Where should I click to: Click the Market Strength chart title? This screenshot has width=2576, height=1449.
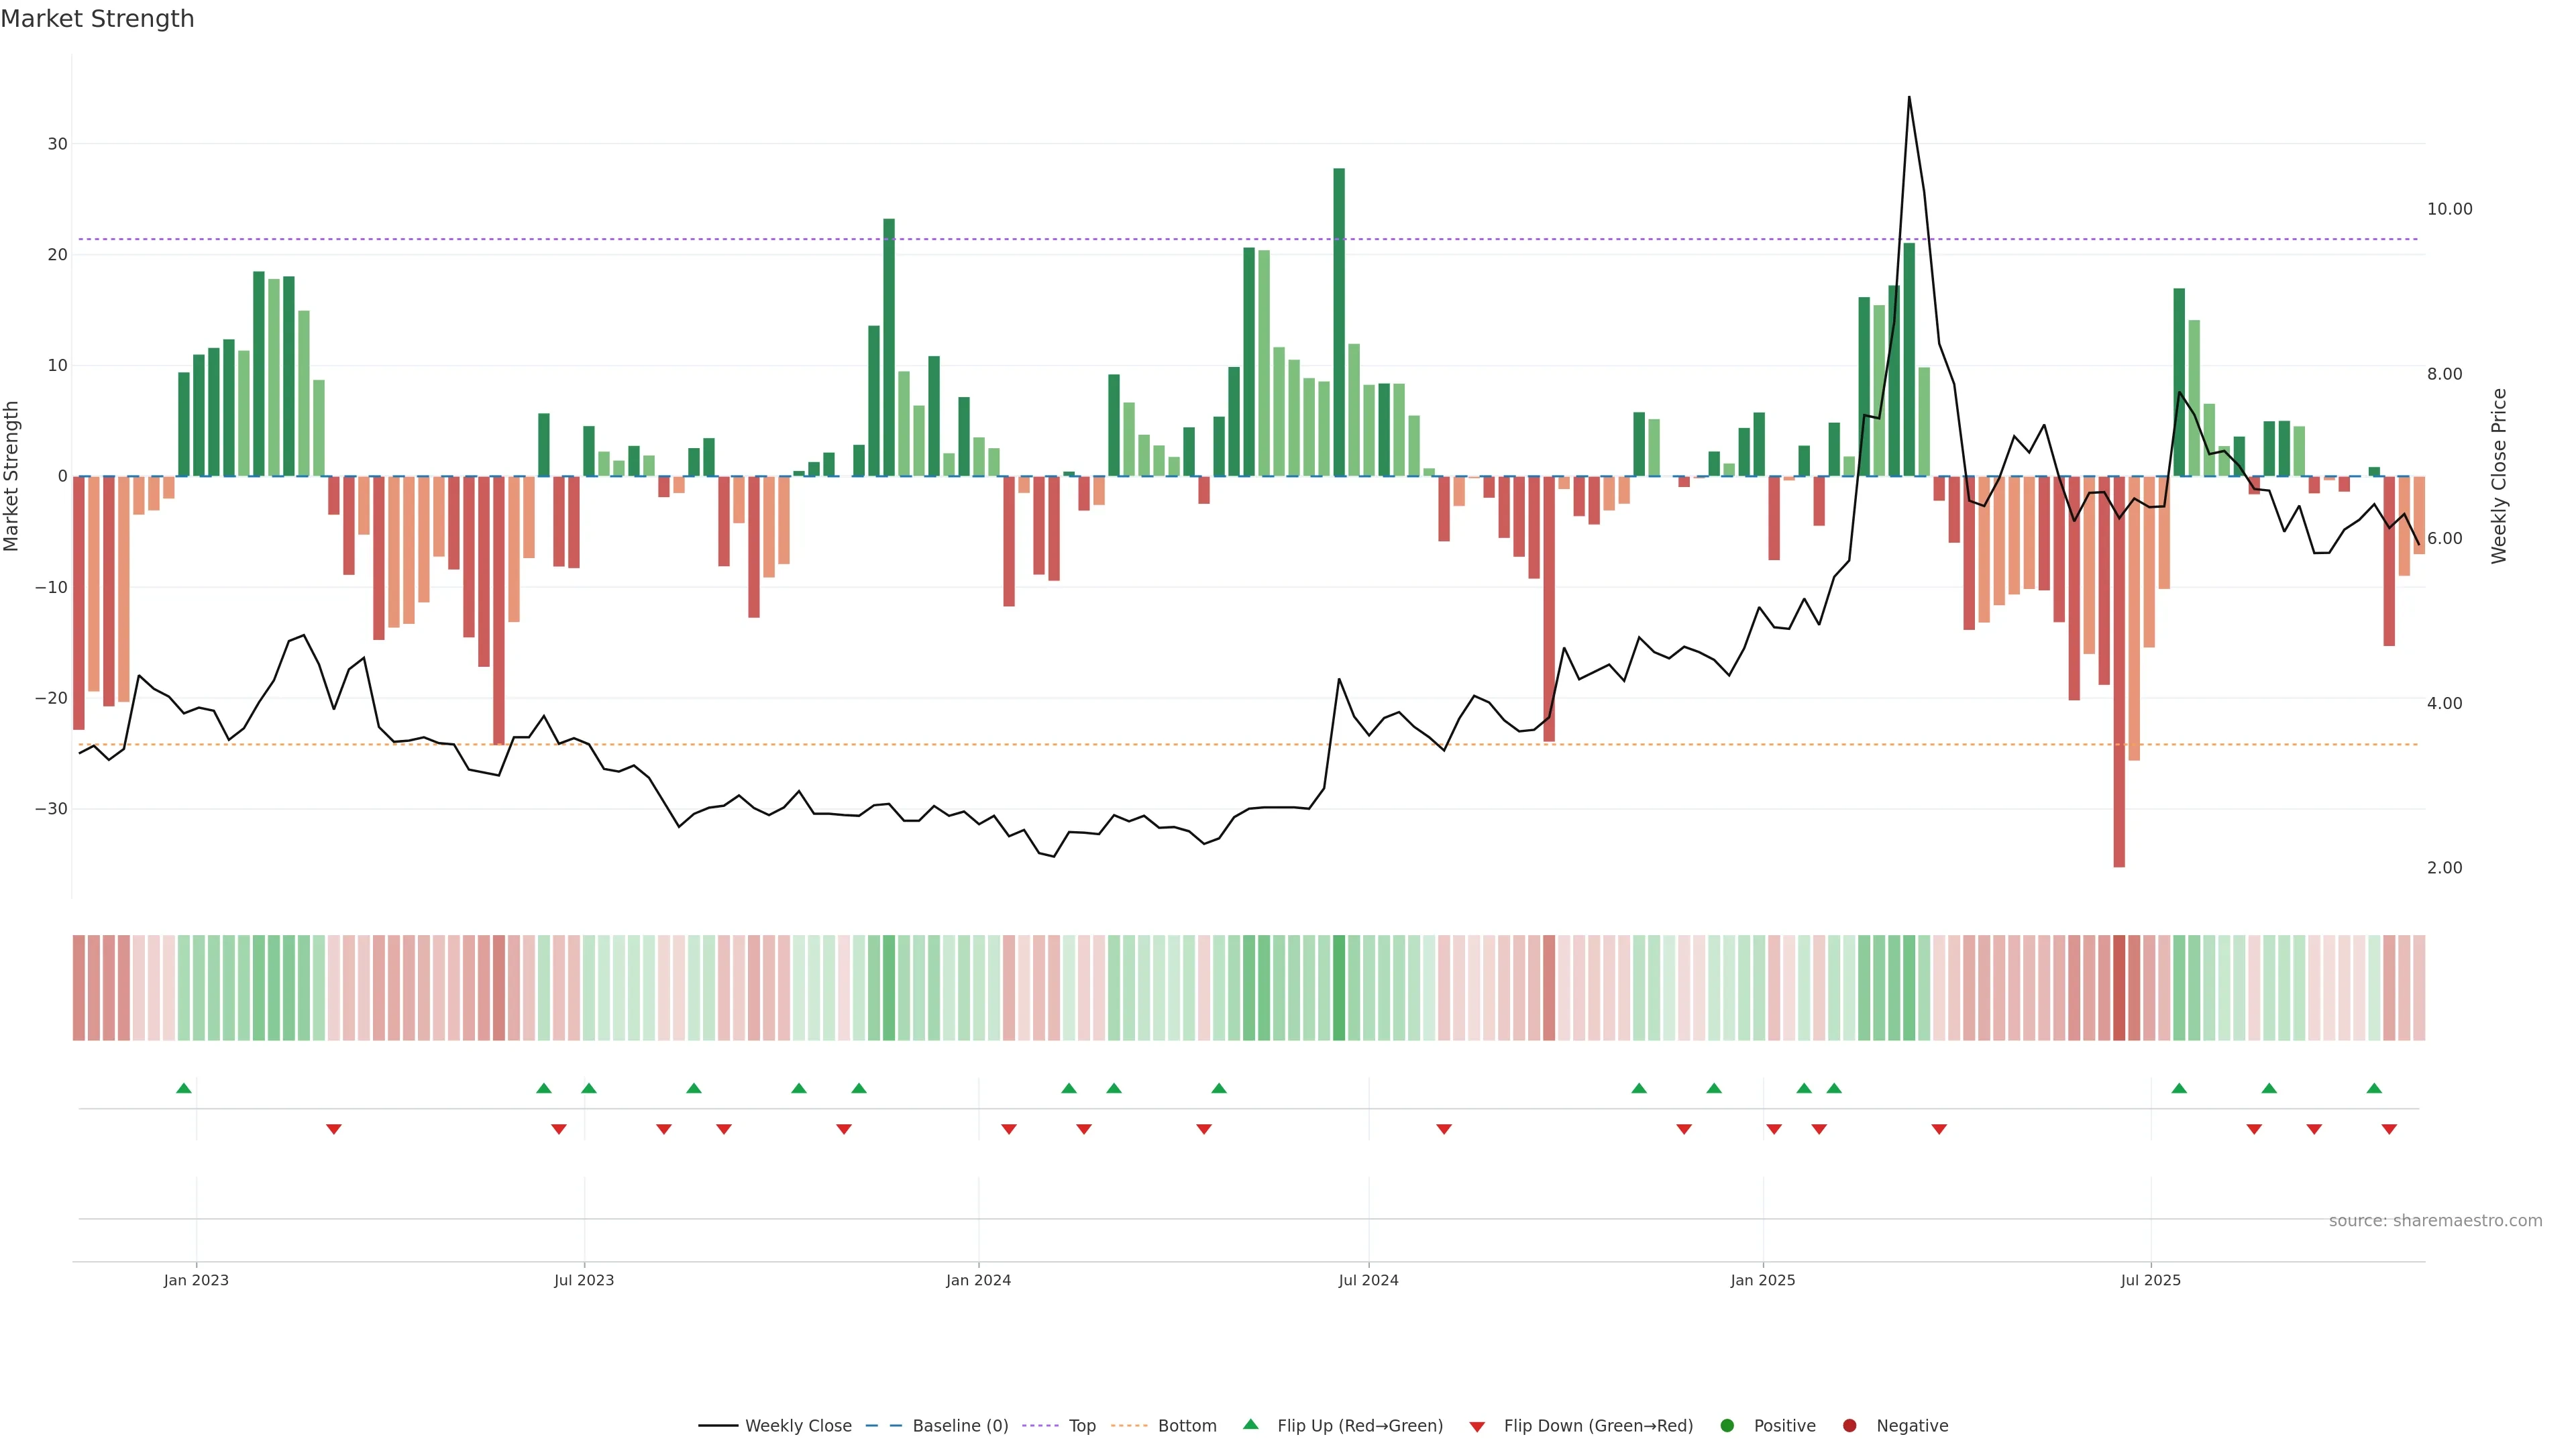click(97, 19)
